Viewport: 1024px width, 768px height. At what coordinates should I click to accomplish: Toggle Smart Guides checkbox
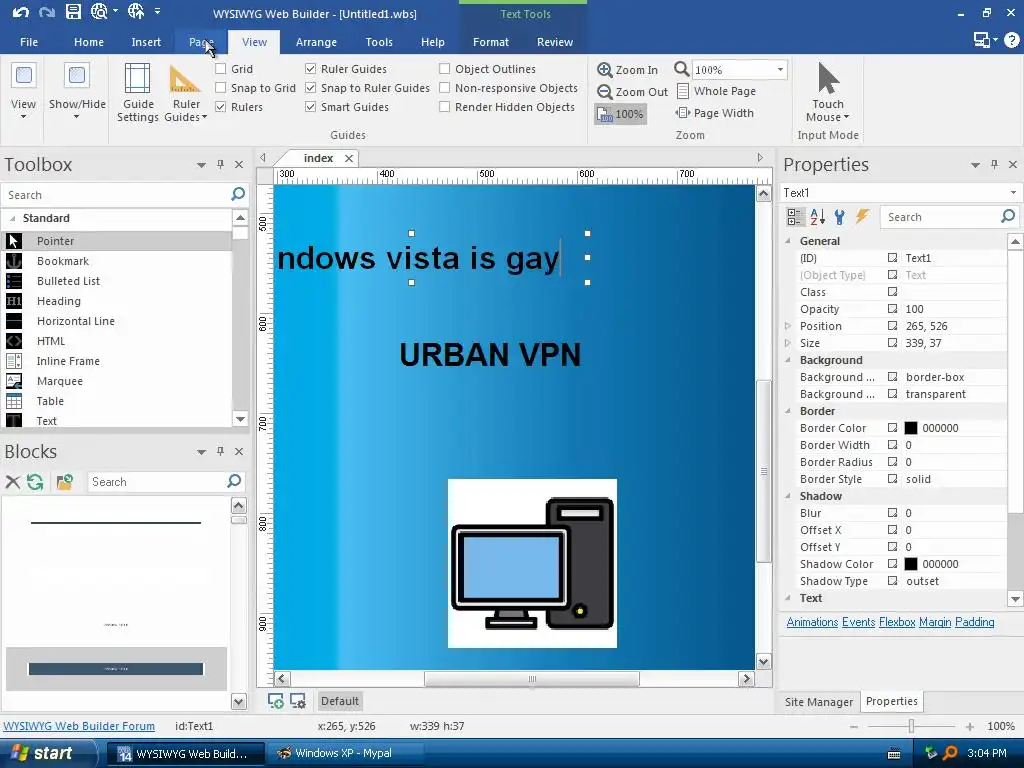click(311, 106)
